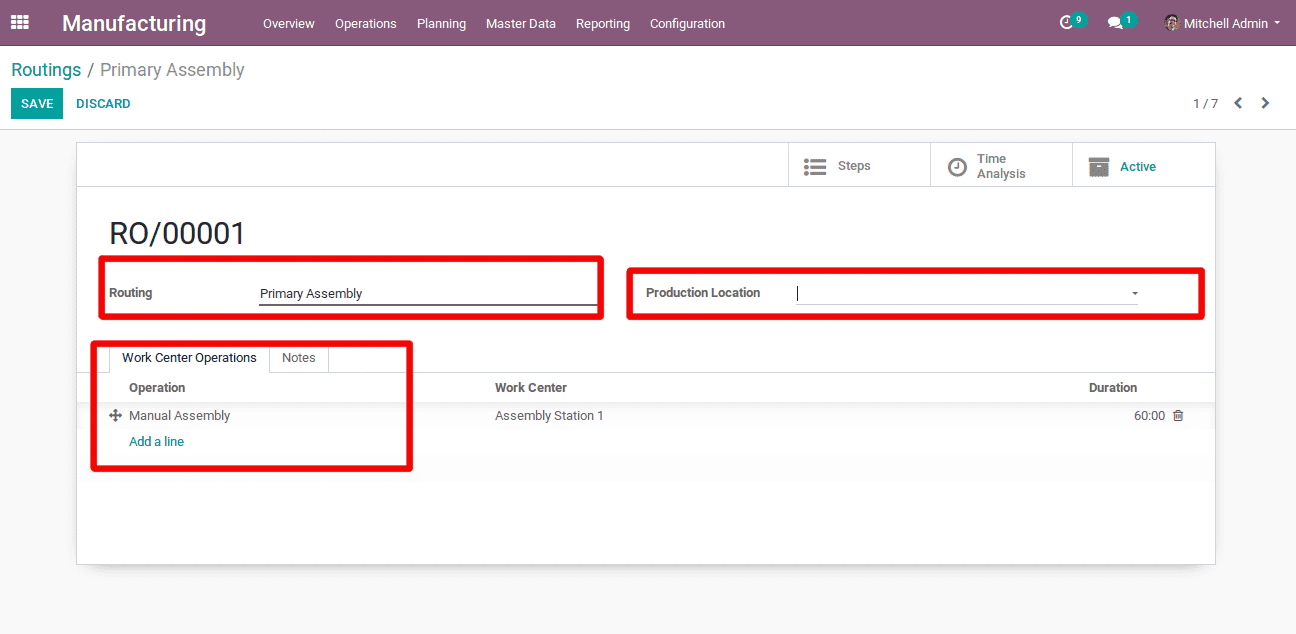The image size is (1296, 634).
Task: Click the Active archive box icon
Action: click(x=1099, y=167)
